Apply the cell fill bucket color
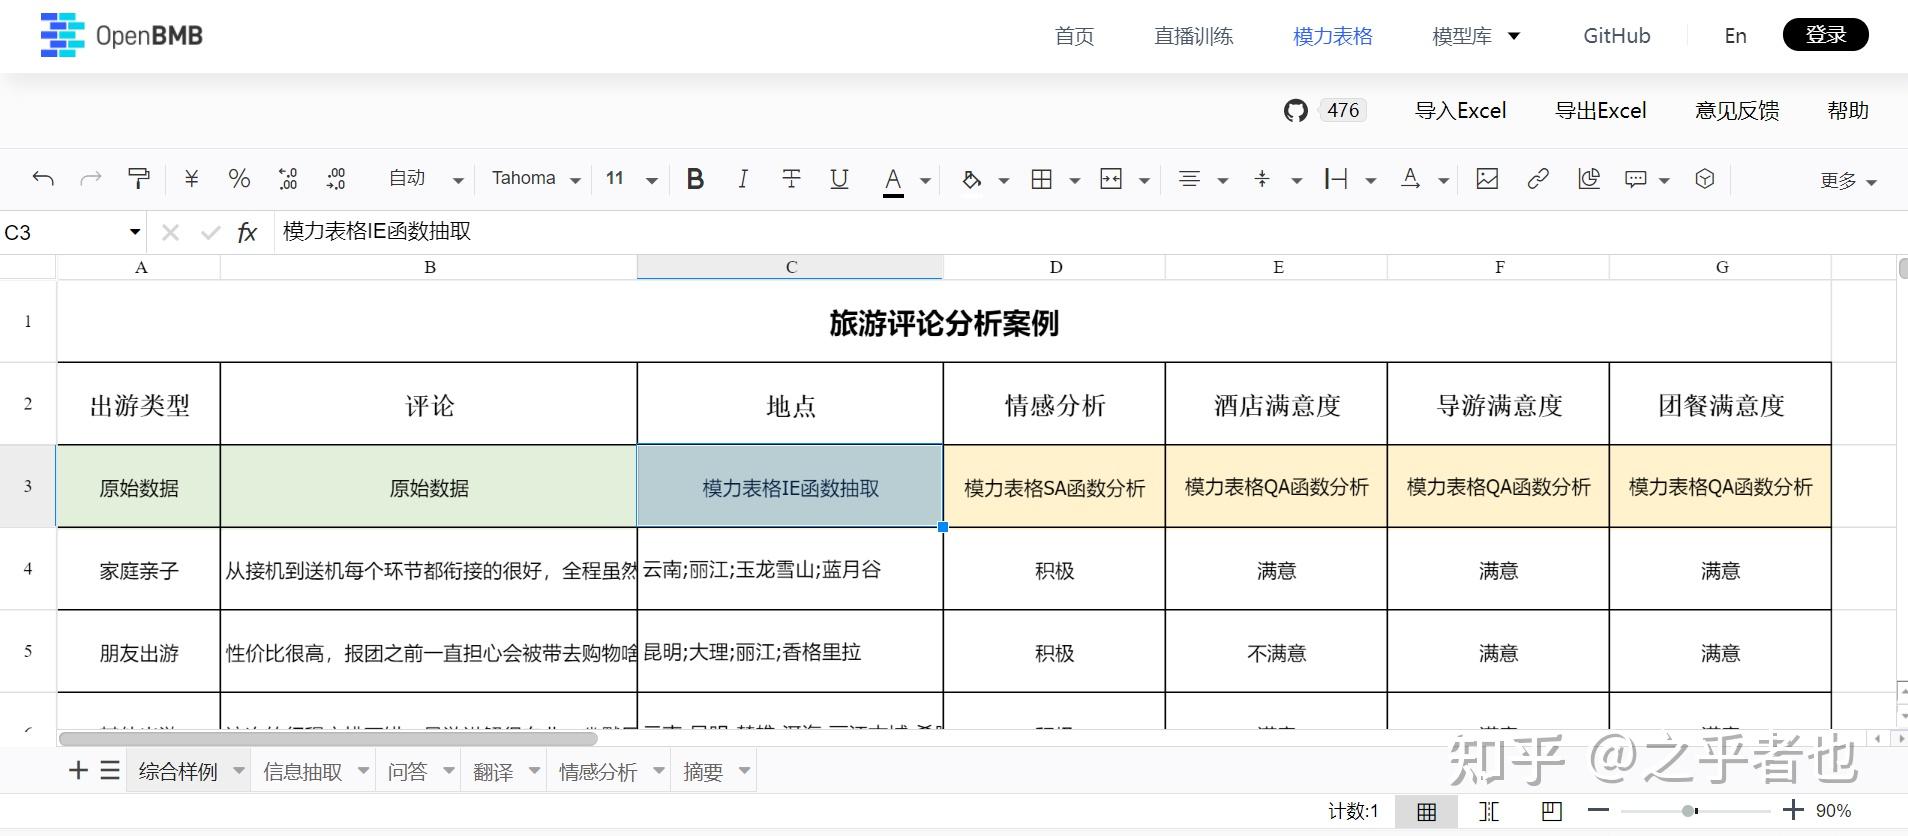 (971, 180)
